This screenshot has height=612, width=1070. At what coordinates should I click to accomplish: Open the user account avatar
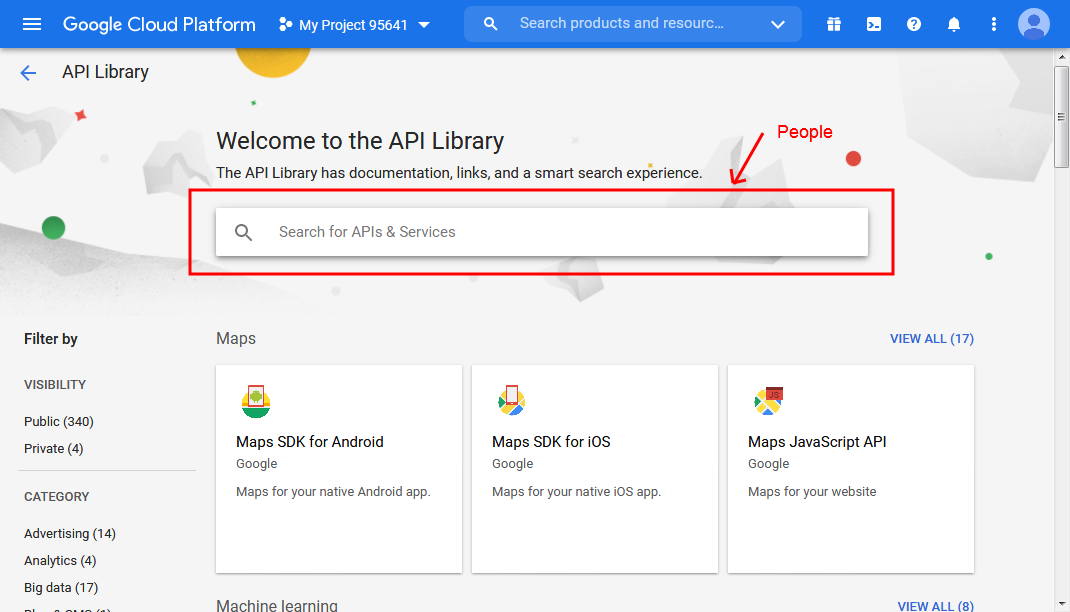1034,25
